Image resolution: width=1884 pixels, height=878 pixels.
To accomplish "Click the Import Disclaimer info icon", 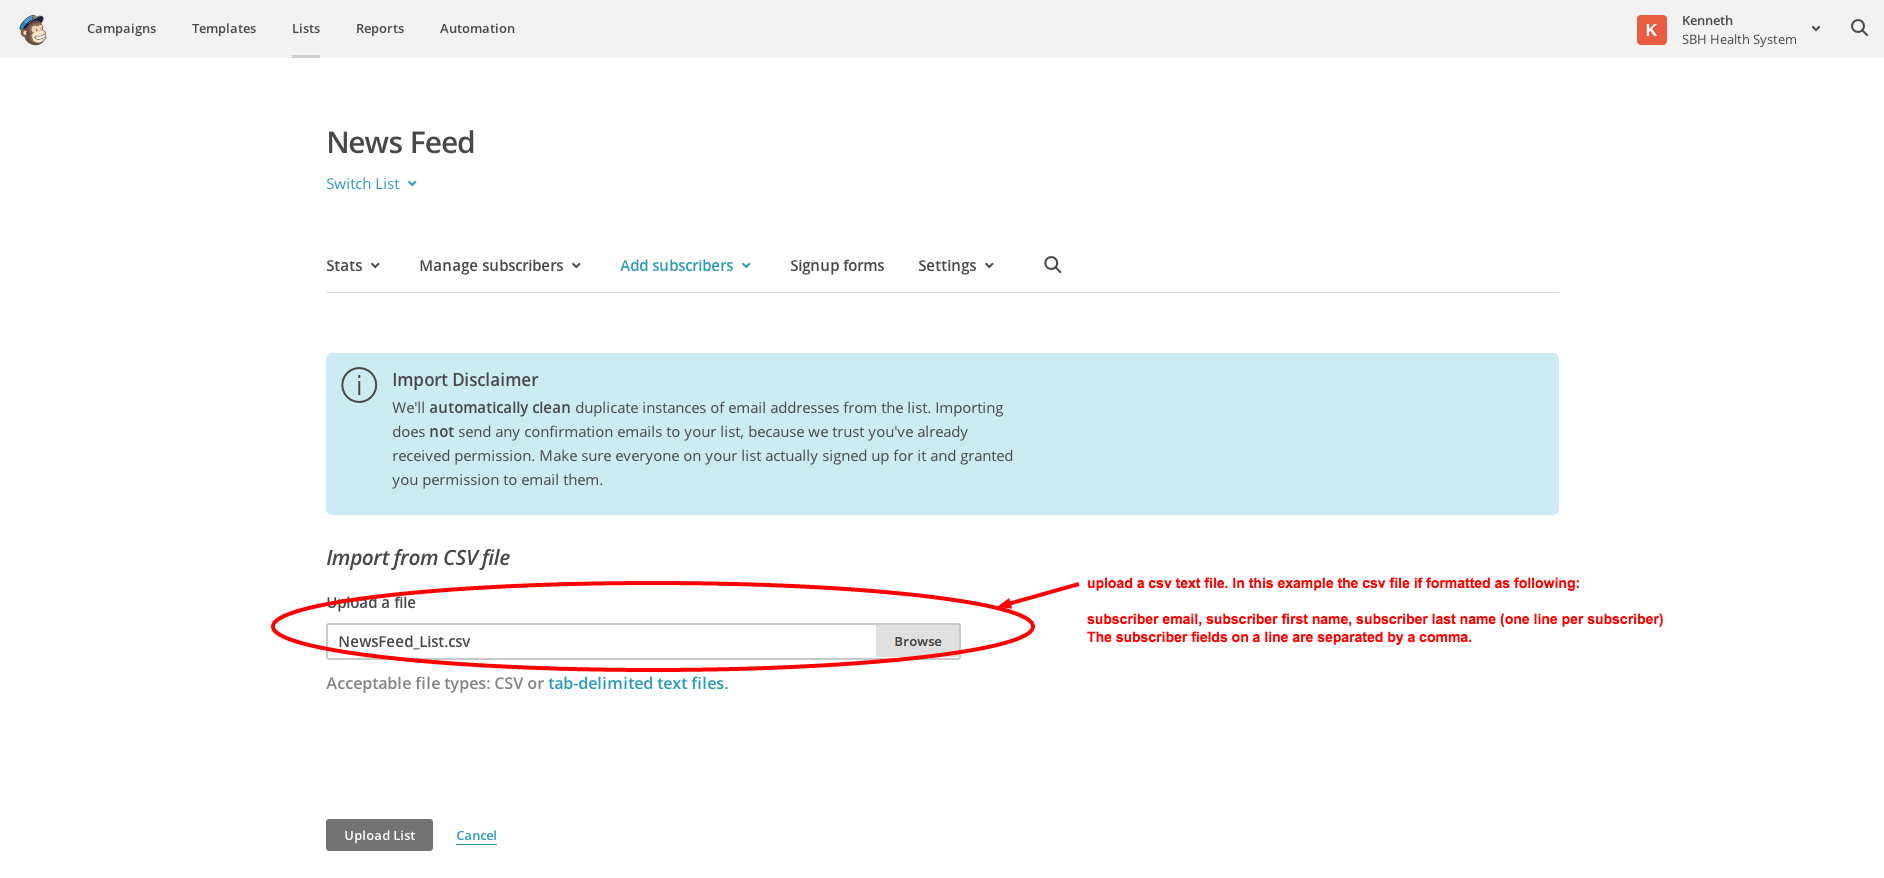I will (x=359, y=385).
